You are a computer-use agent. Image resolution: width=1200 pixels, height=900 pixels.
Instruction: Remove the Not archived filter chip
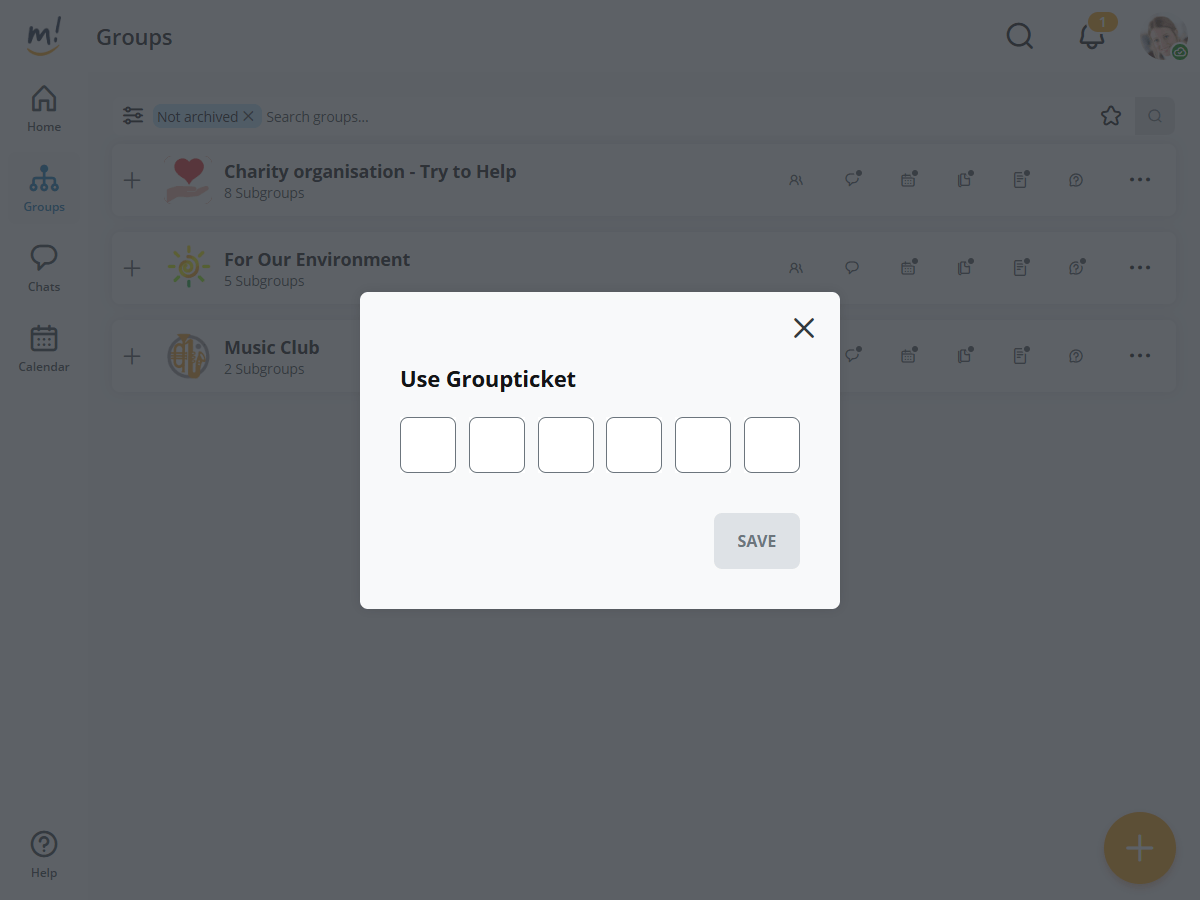pyautogui.click(x=248, y=116)
